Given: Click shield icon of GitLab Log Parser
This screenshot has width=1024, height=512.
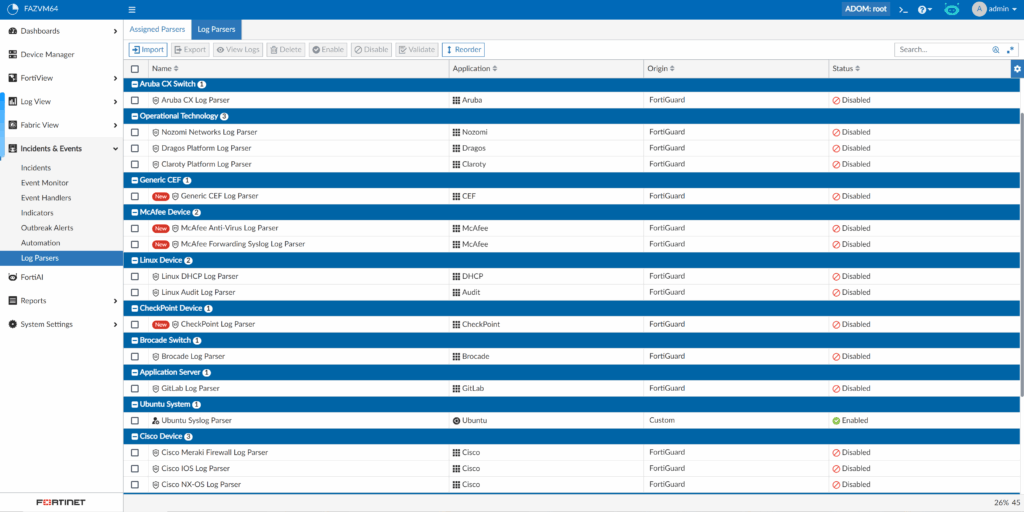Looking at the screenshot, I should coord(155,389).
